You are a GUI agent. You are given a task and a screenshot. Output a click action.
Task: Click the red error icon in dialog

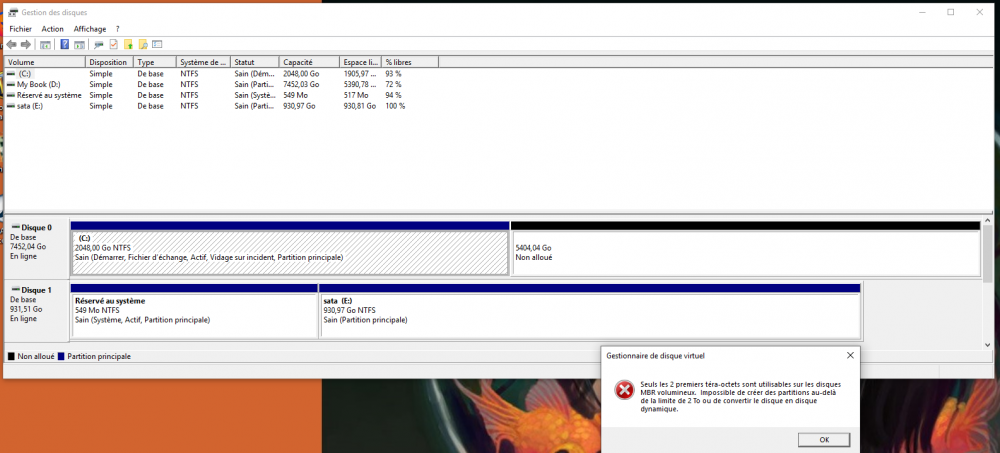point(623,390)
